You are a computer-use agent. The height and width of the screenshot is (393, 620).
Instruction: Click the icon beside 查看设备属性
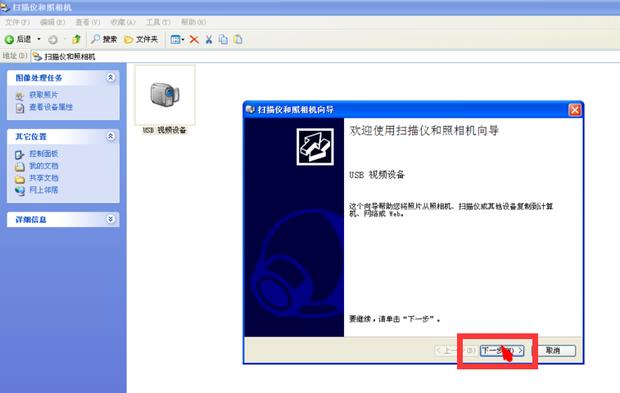click(20, 108)
